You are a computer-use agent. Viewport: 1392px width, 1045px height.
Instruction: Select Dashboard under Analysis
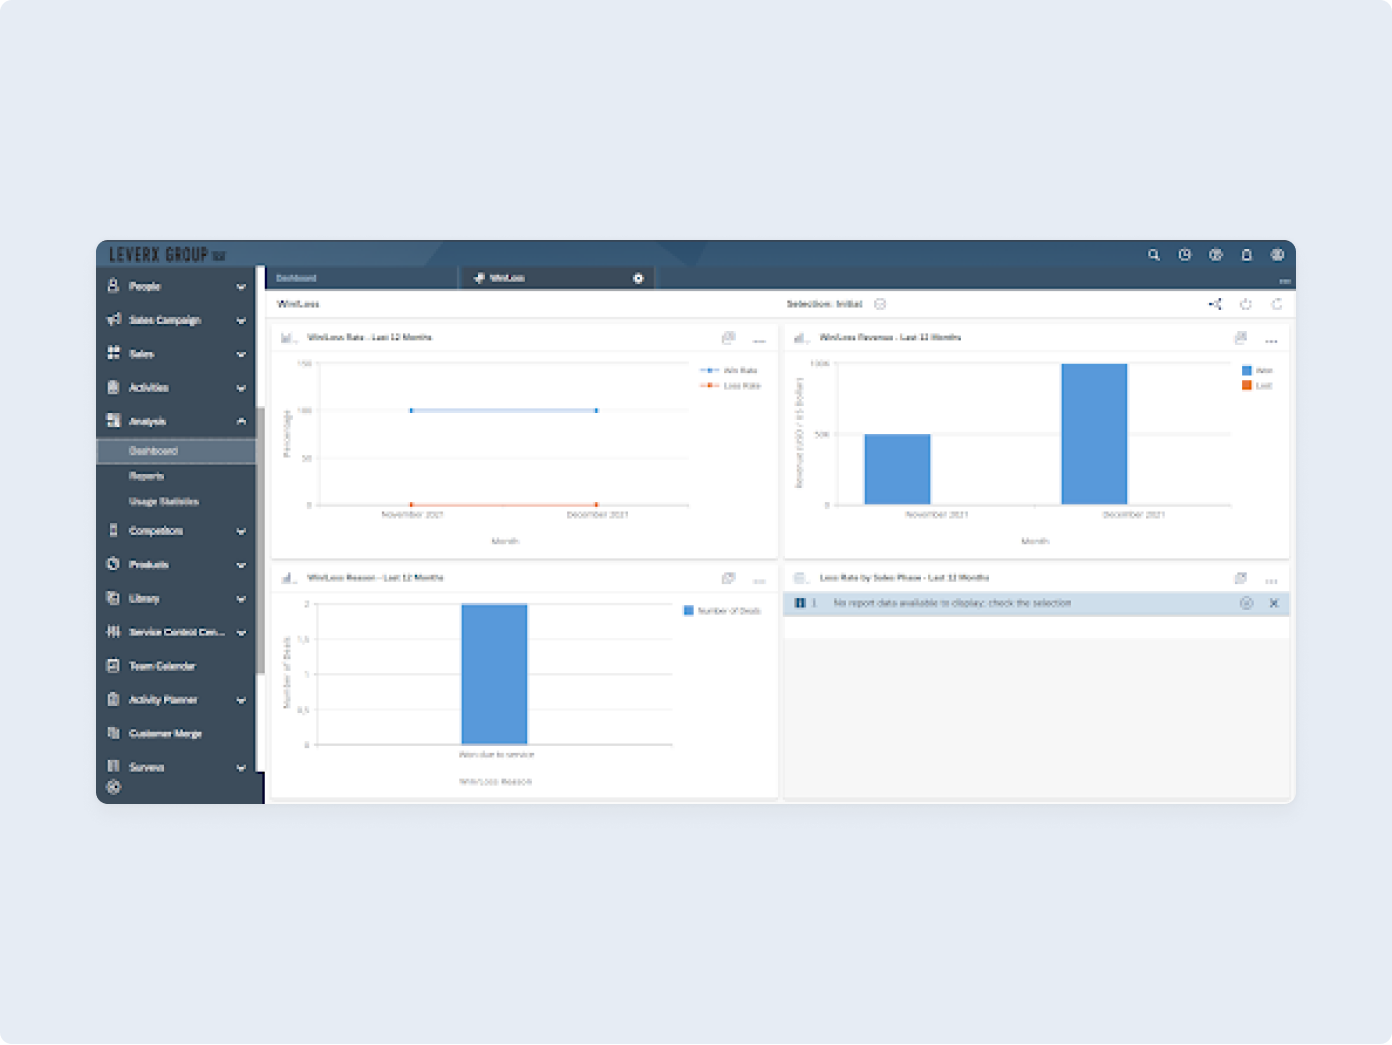click(x=176, y=451)
